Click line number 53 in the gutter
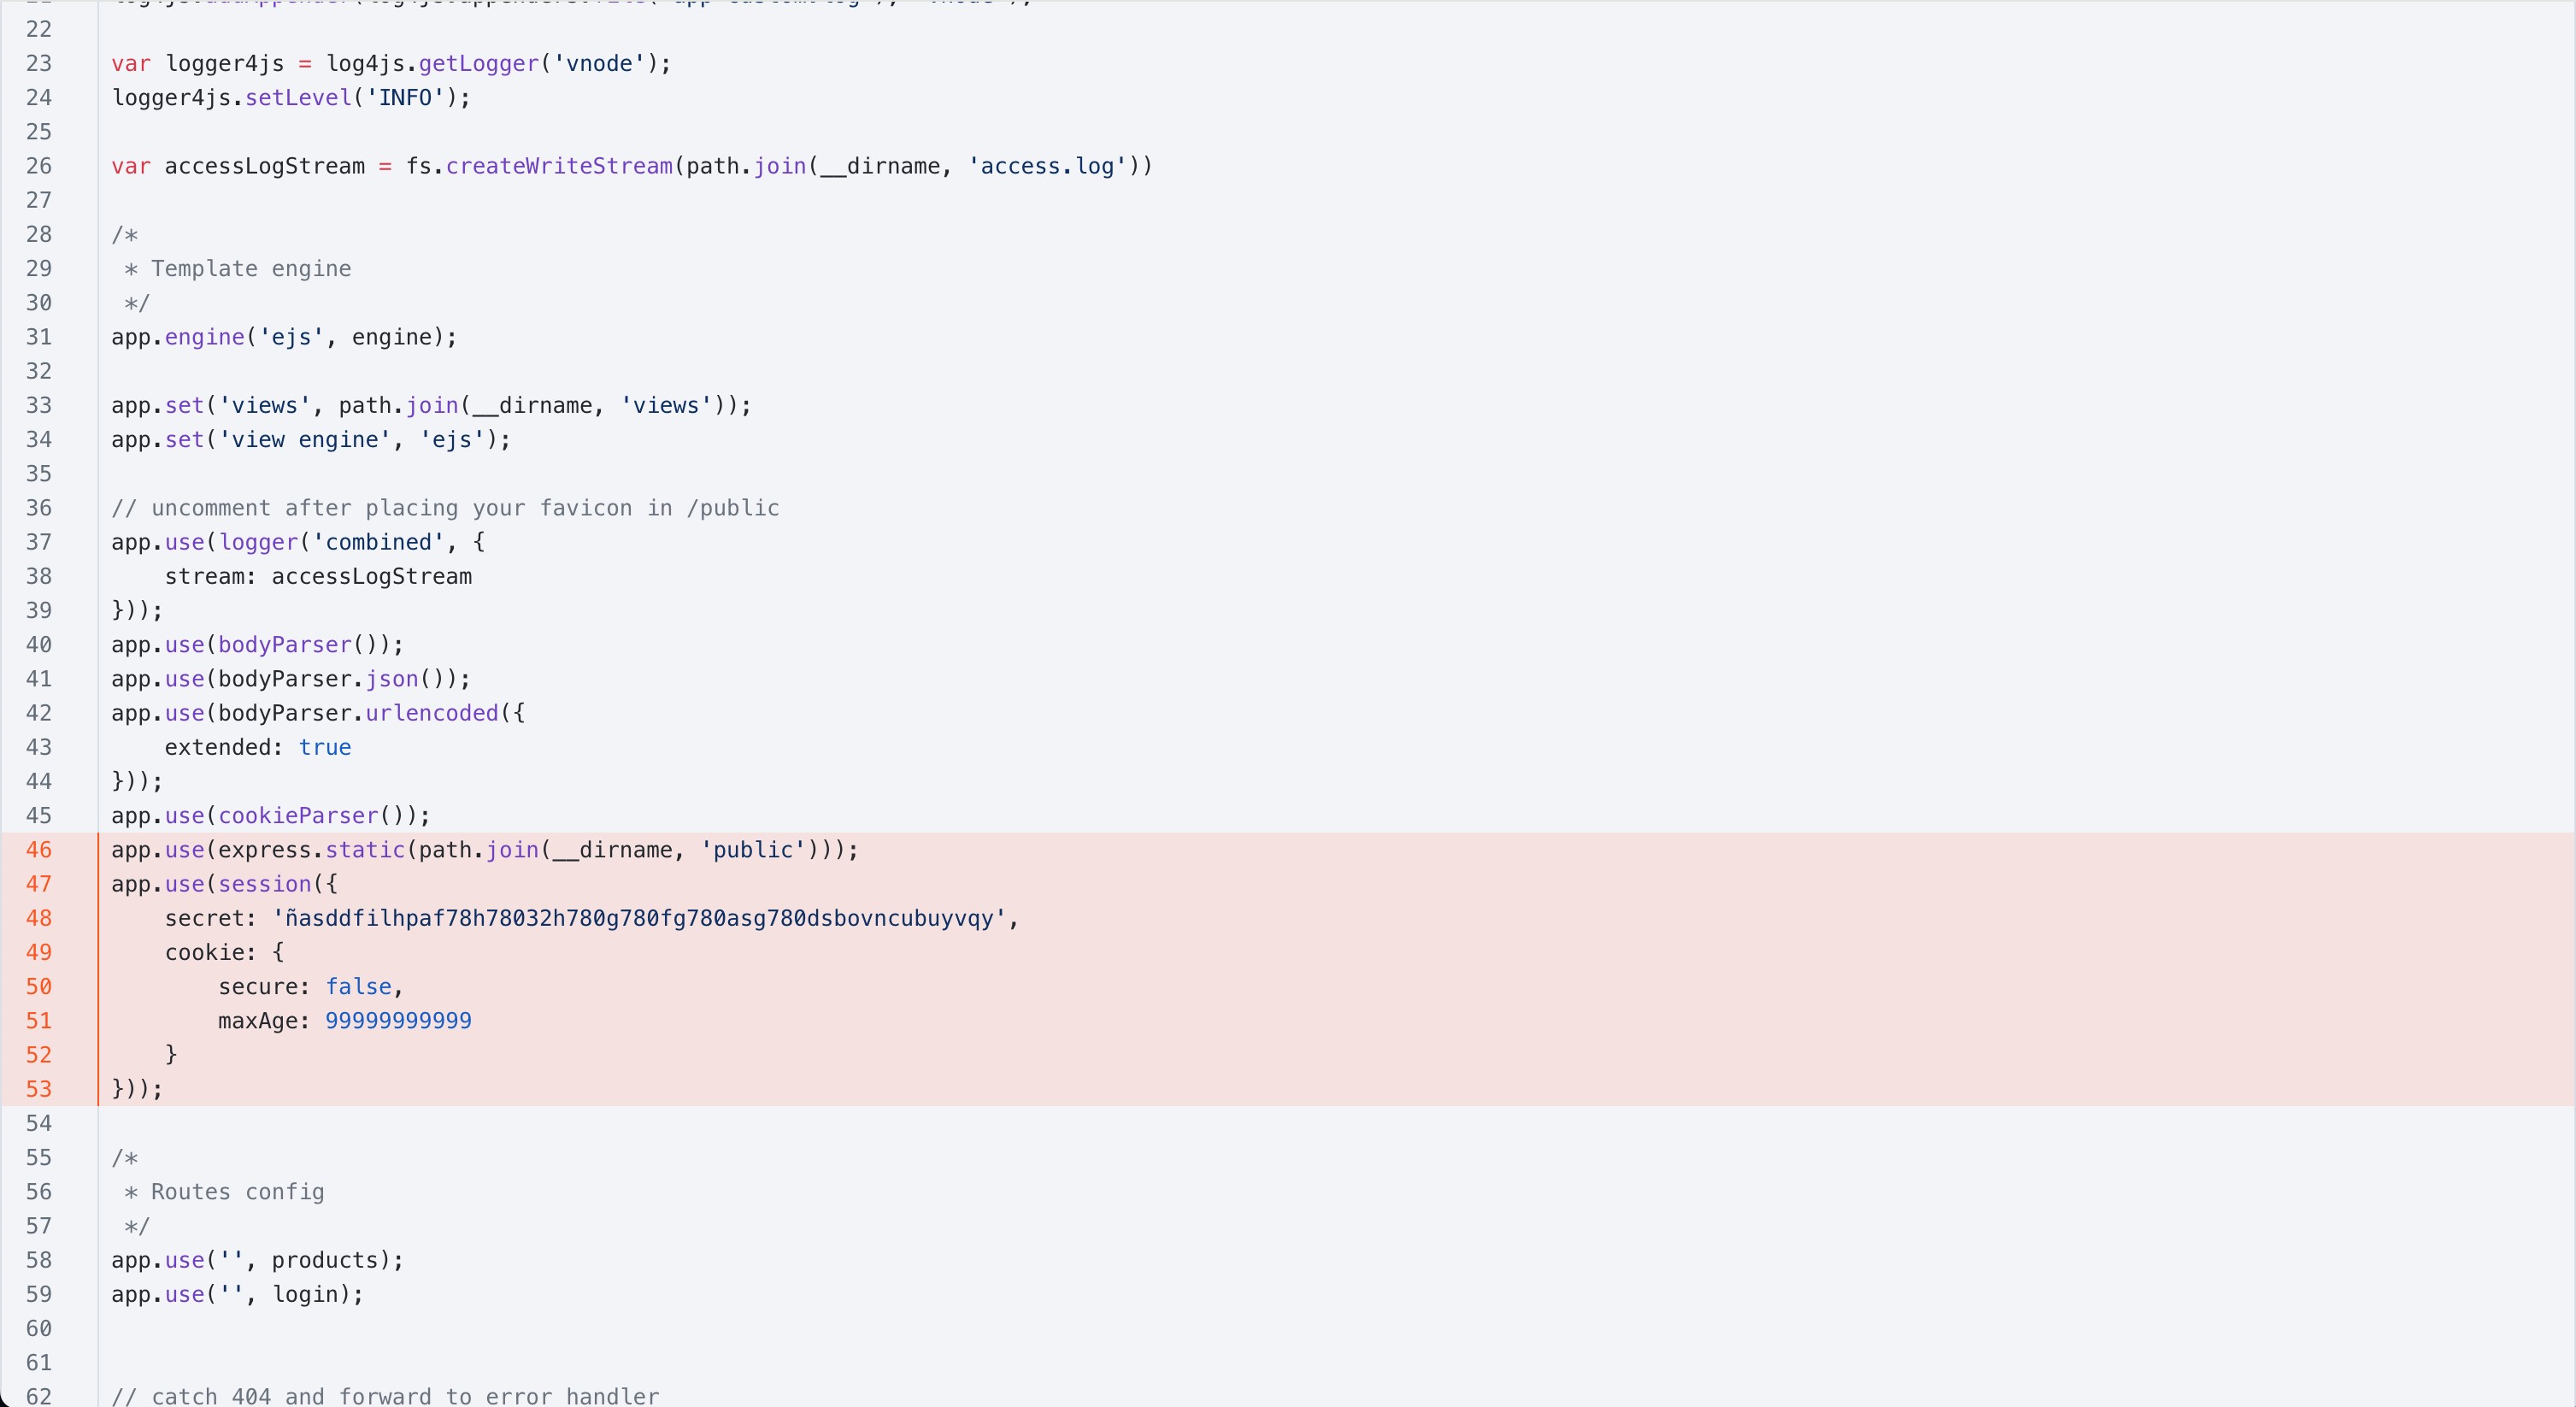This screenshot has width=2576, height=1407. click(x=39, y=1089)
